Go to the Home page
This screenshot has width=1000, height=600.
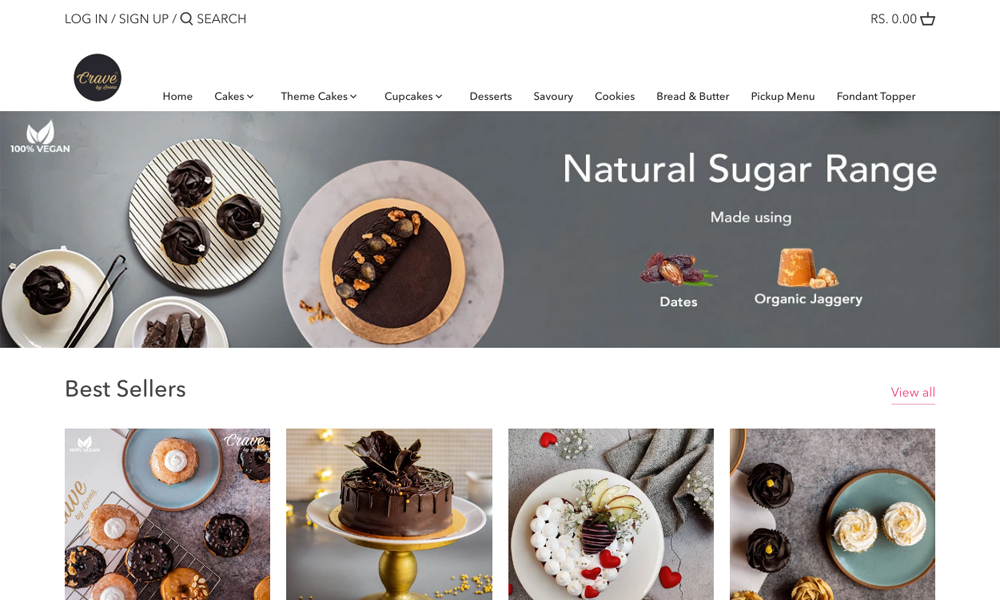[177, 96]
